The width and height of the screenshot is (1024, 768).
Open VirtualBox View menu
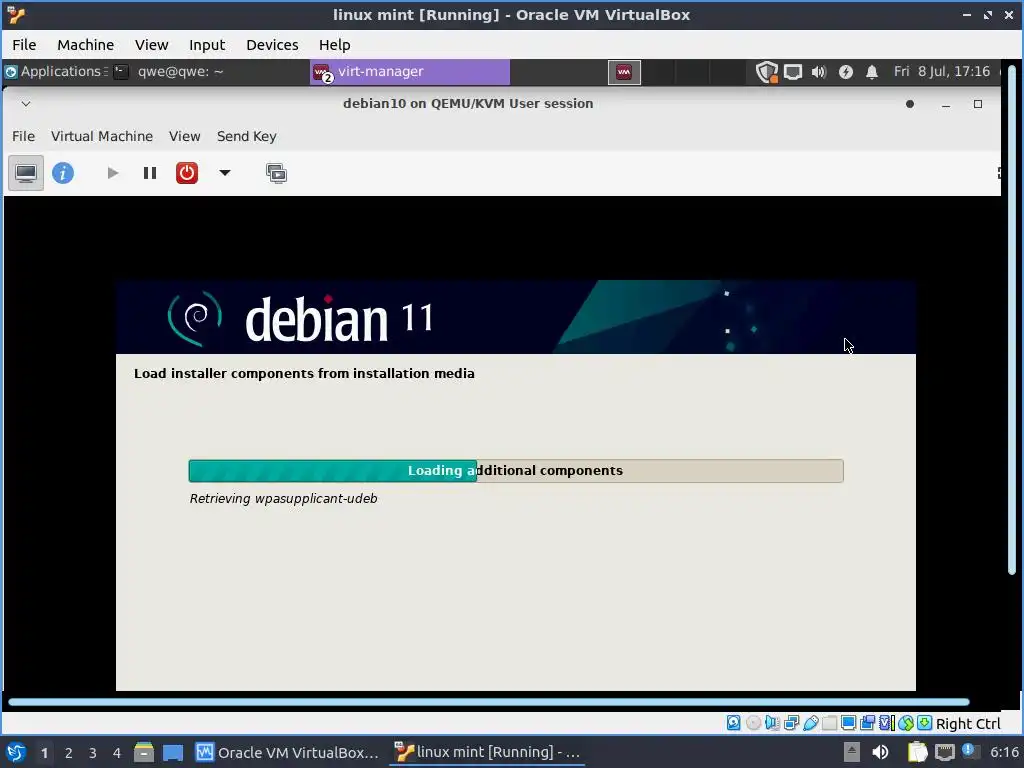152,45
